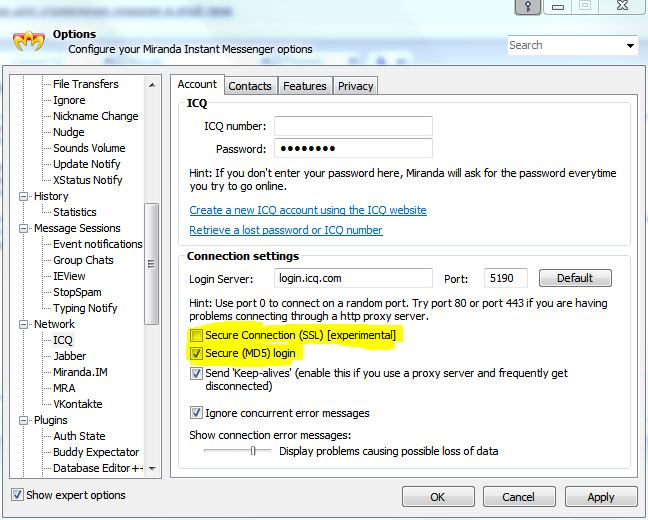Select VKontakte under Network

pos(77,404)
